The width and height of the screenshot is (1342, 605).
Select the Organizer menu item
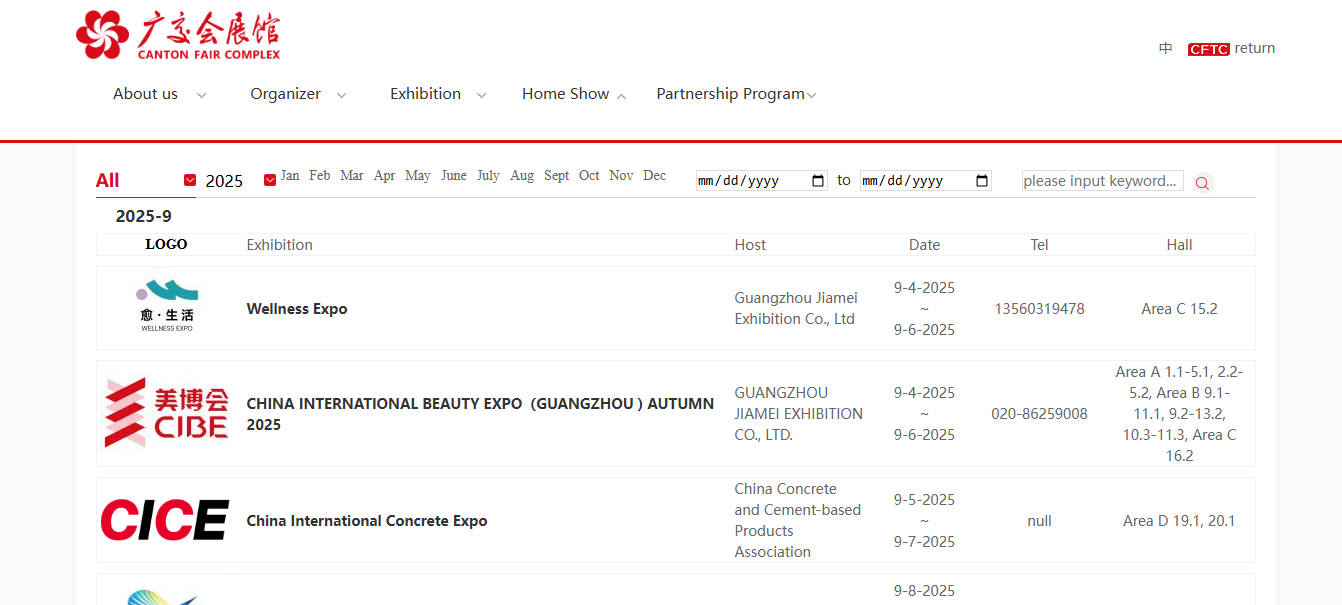[285, 93]
